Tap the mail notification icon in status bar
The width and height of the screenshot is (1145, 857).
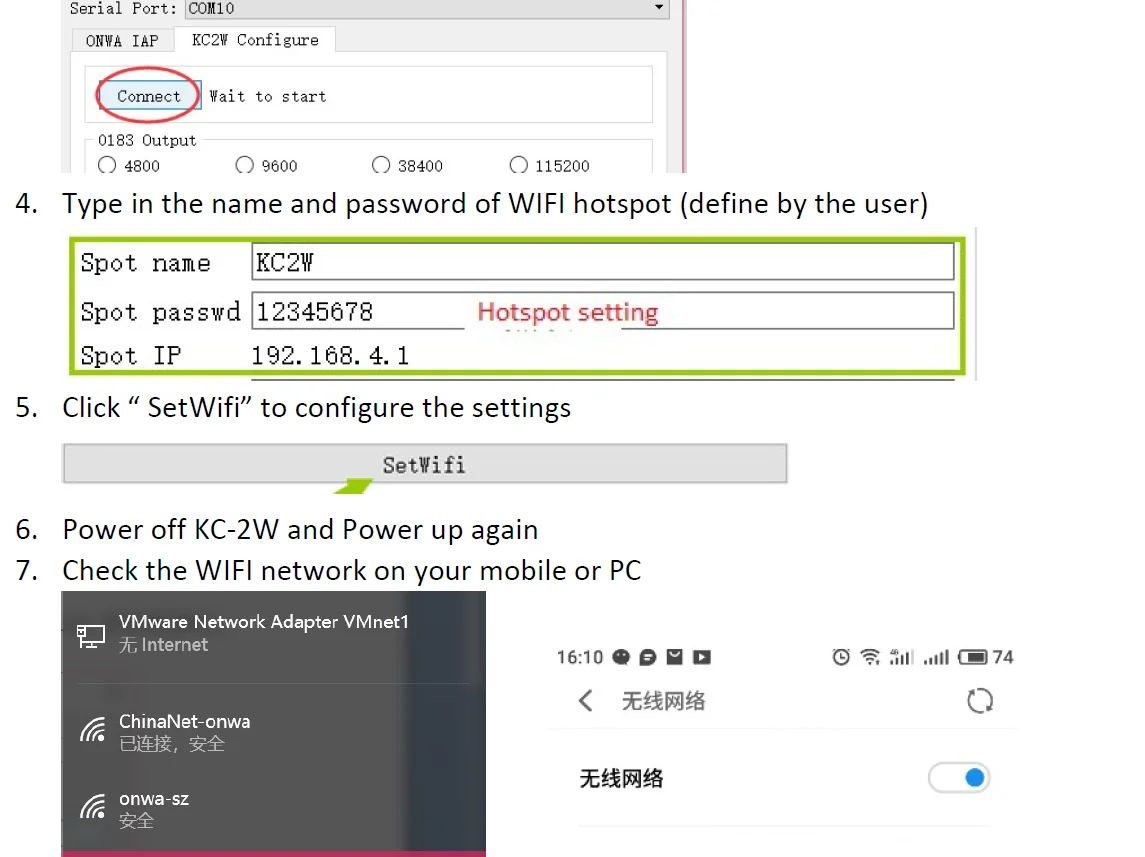(674, 657)
